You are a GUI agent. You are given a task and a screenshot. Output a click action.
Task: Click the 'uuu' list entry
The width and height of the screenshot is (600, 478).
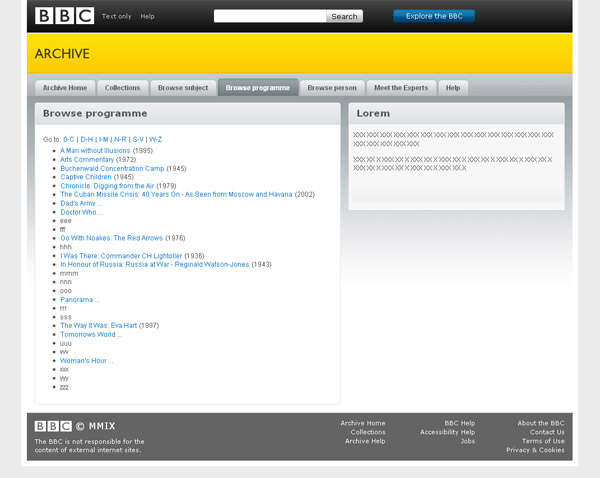65,343
